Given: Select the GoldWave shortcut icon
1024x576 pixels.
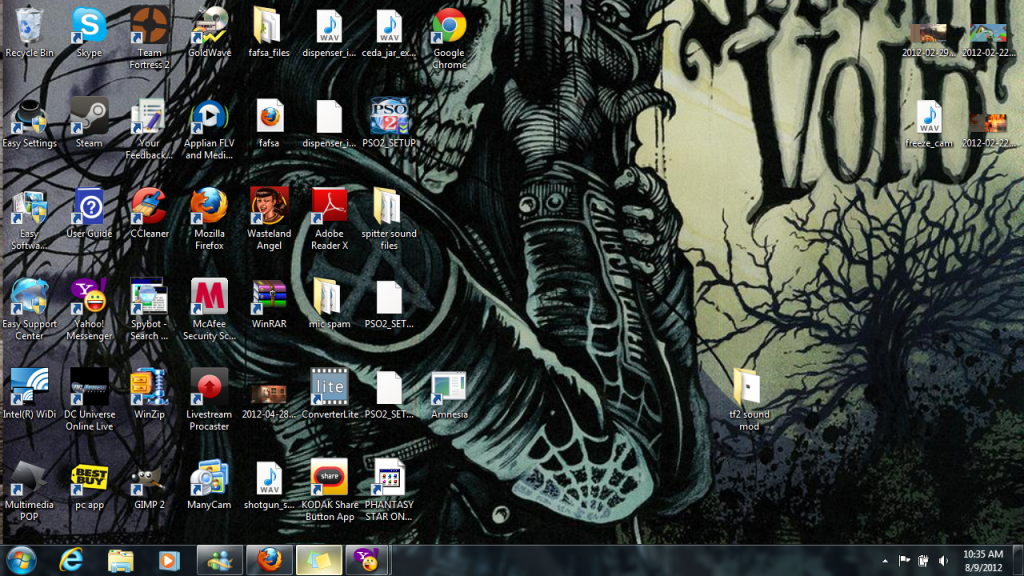Looking at the screenshot, I should (210, 33).
